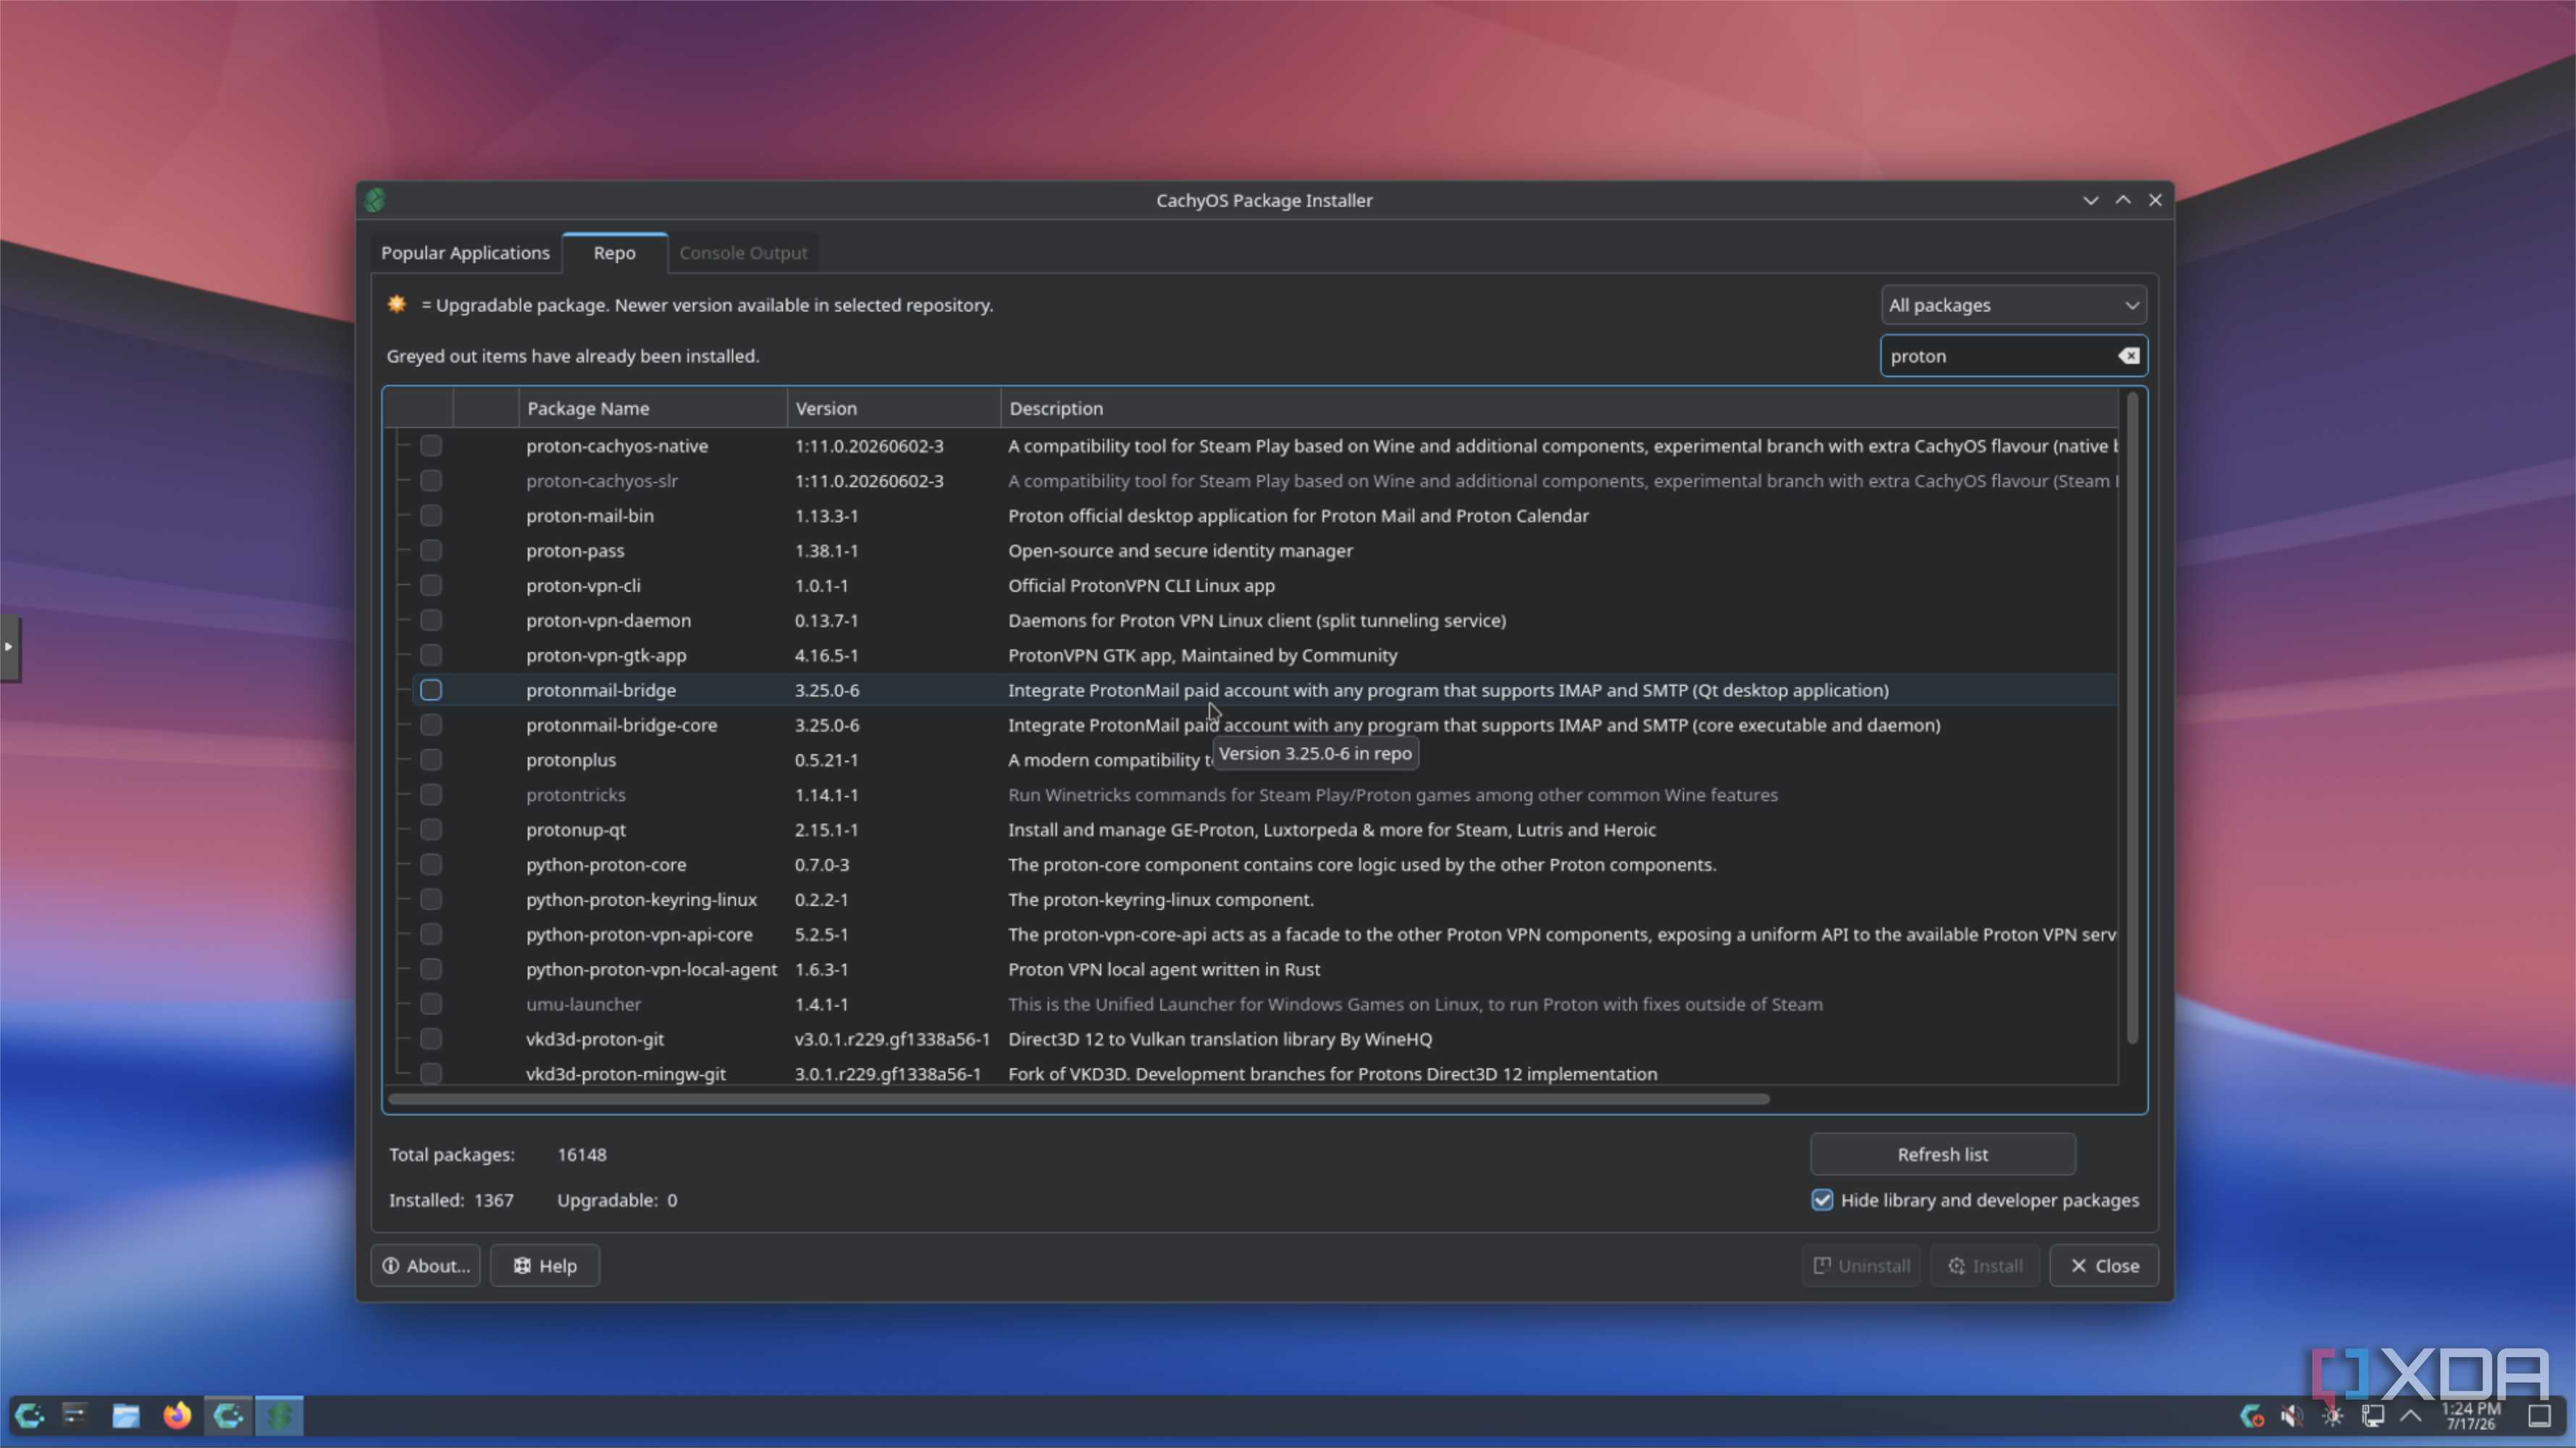Click proton-cachyos-slr package name

point(602,481)
